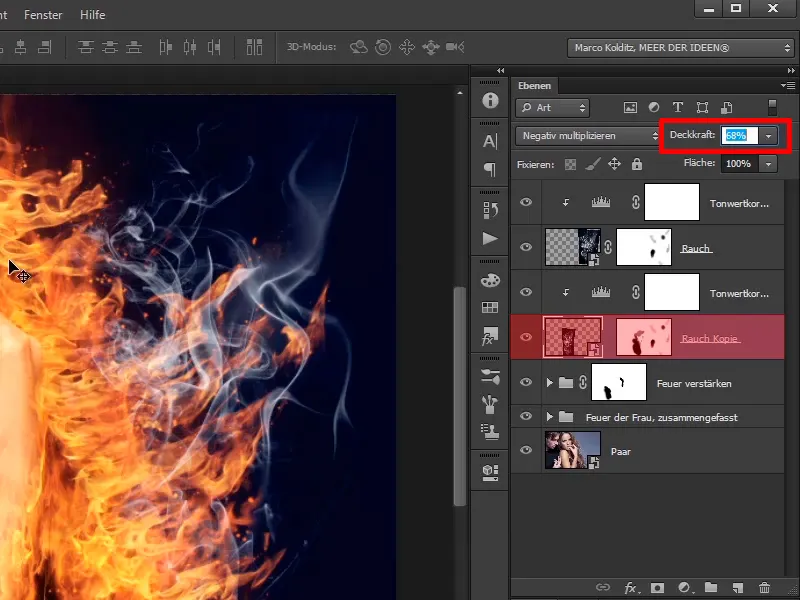This screenshot has width=800, height=600.
Task: Open the Hilfe menu
Action: click(92, 15)
